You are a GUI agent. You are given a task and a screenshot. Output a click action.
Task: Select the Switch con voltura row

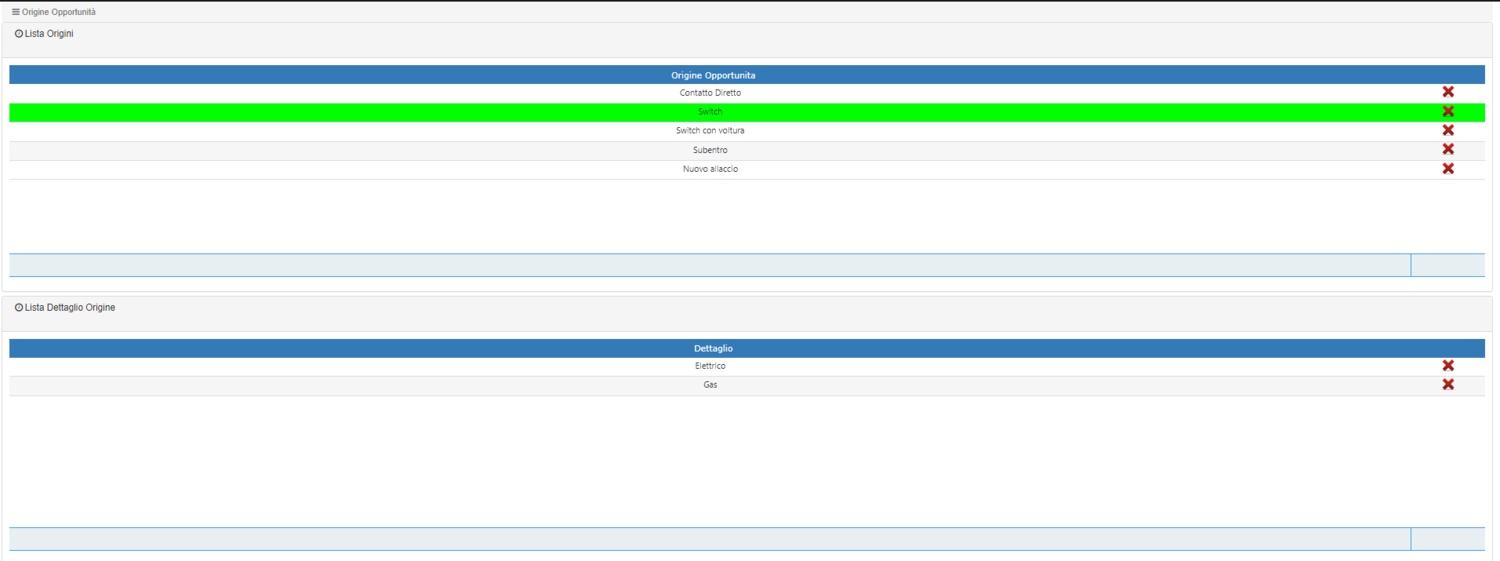point(747,131)
